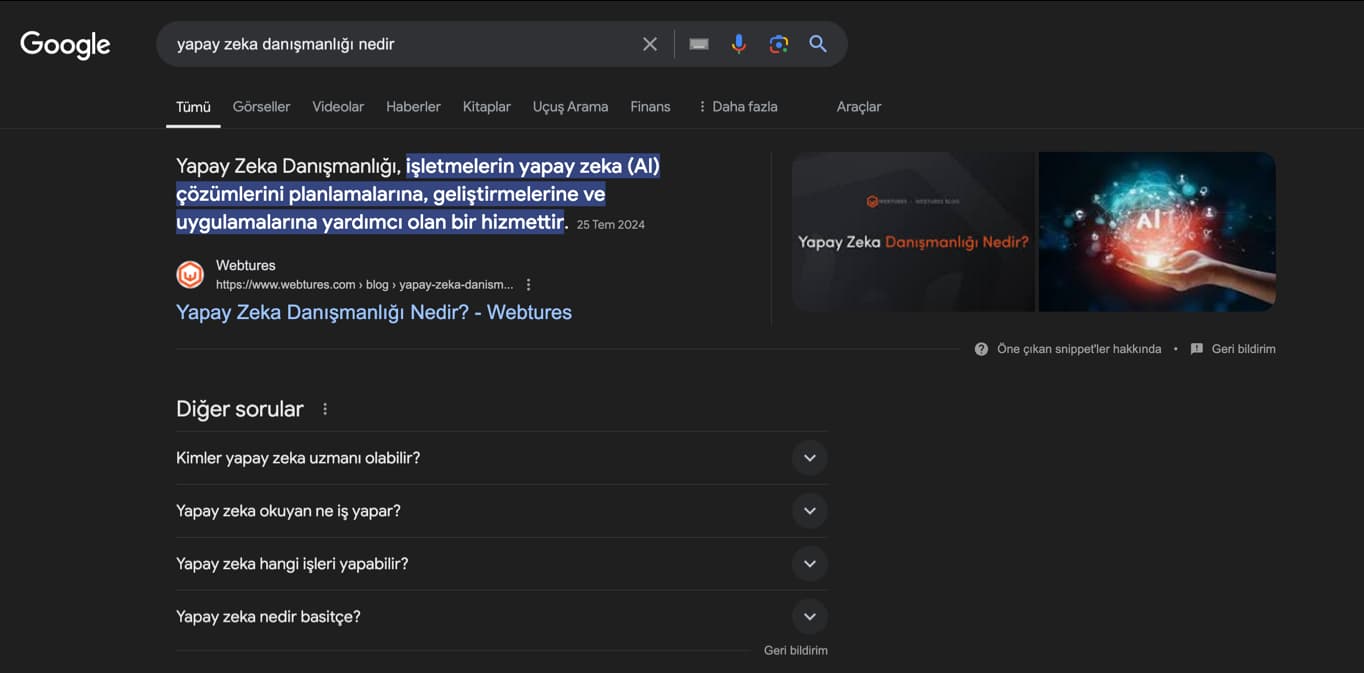The image size is (1364, 673).
Task: Click question "Kimler yapay zeka uzmanı olabilir?"
Action: click(298, 458)
